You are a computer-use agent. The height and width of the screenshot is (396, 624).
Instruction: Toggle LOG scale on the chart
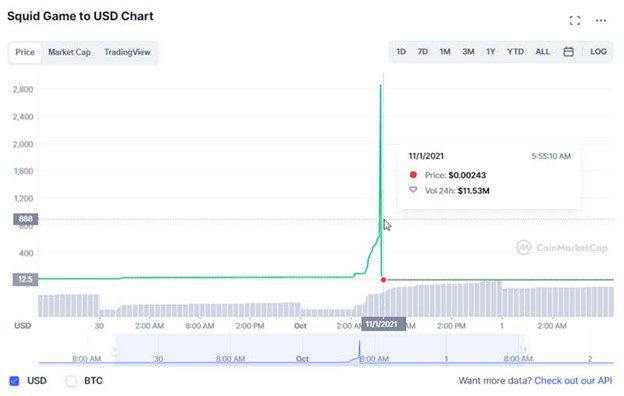(598, 52)
